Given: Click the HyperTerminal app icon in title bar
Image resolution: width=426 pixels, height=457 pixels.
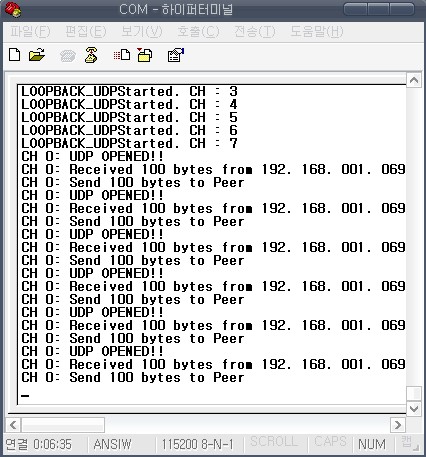Looking at the screenshot, I should 13,10.
